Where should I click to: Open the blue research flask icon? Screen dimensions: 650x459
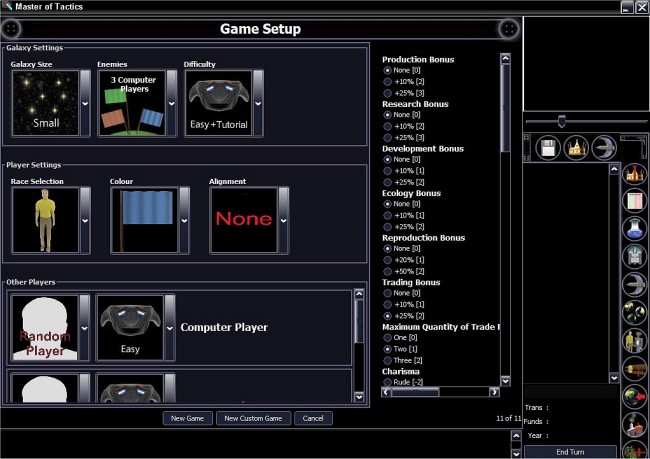click(634, 228)
